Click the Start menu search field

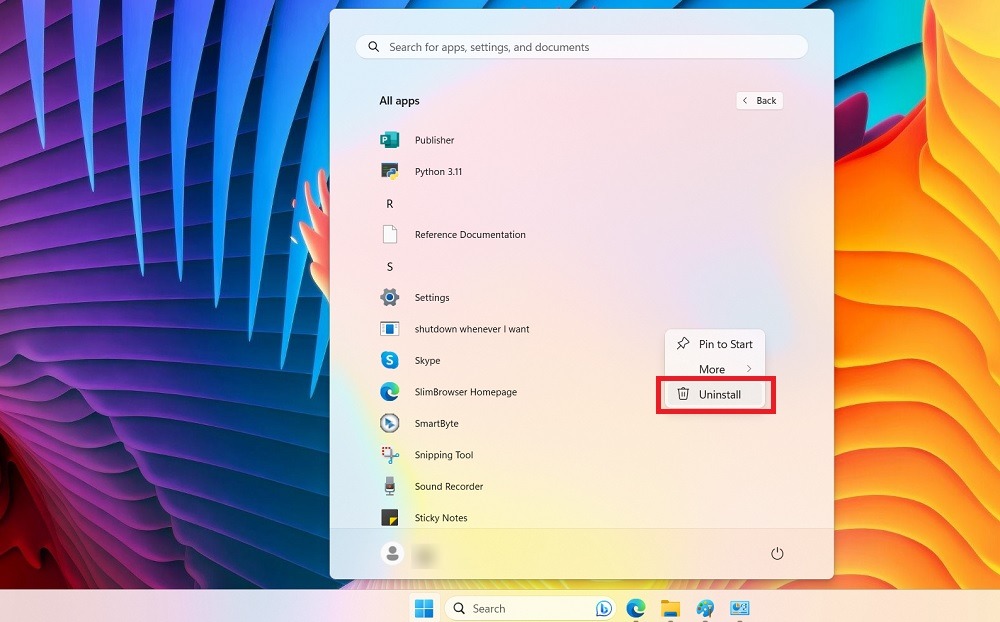580,46
